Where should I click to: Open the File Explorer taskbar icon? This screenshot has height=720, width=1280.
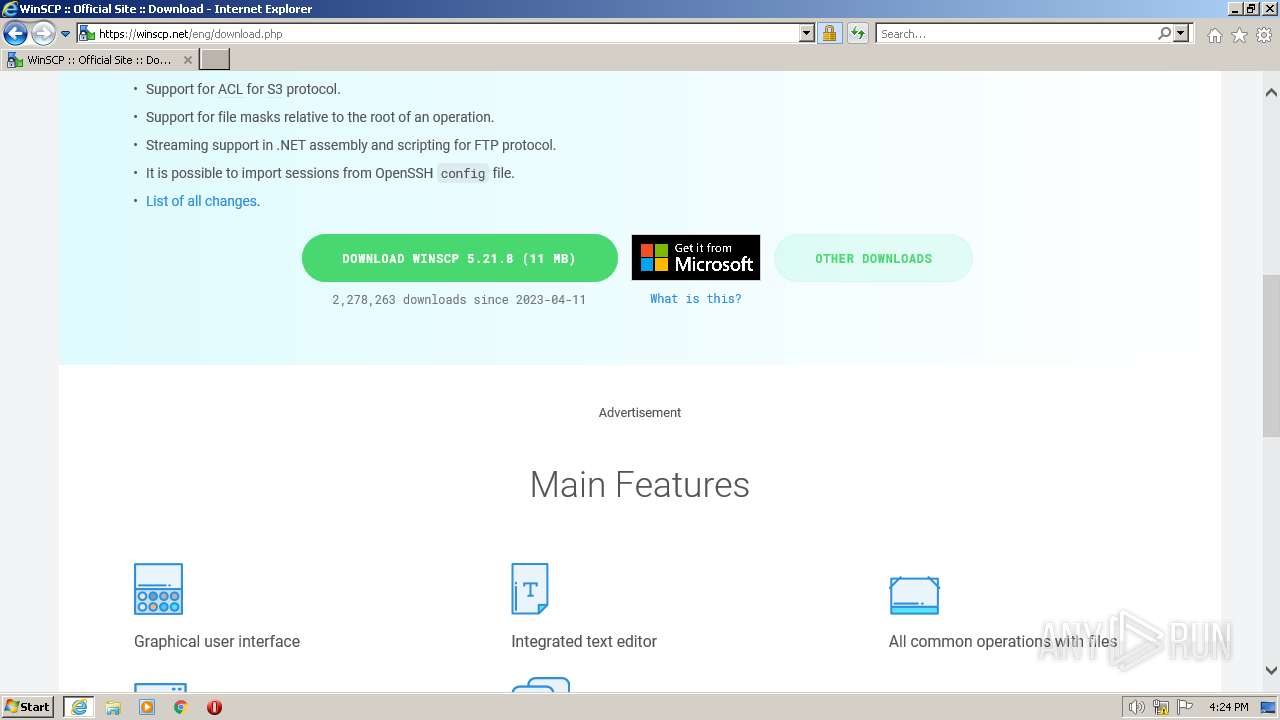[113, 707]
